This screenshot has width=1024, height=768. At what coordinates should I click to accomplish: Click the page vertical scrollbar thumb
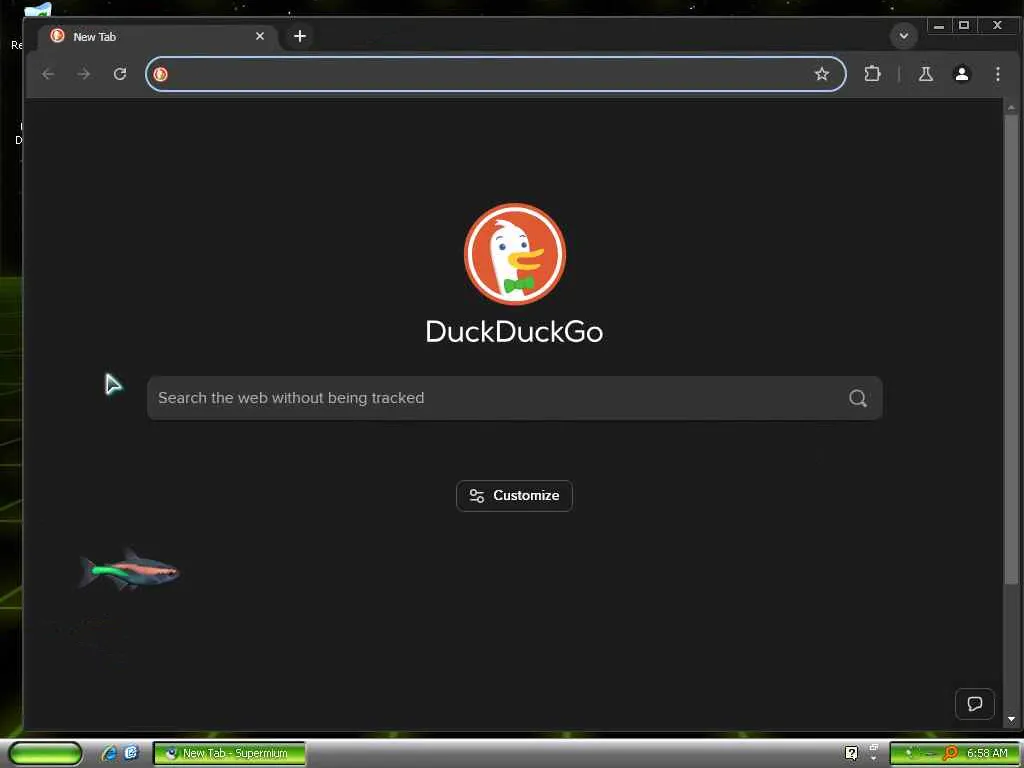(1012, 349)
